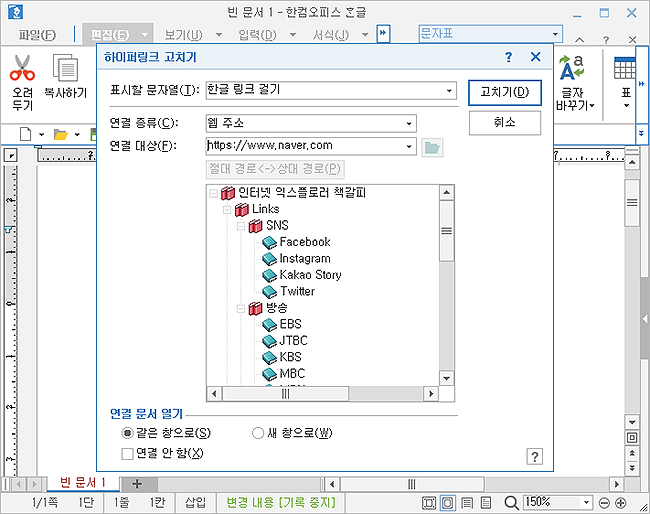Viewport: 650px width, 514px height.
Task: Click the Table (표) icon in ribbon
Action: 625,68
